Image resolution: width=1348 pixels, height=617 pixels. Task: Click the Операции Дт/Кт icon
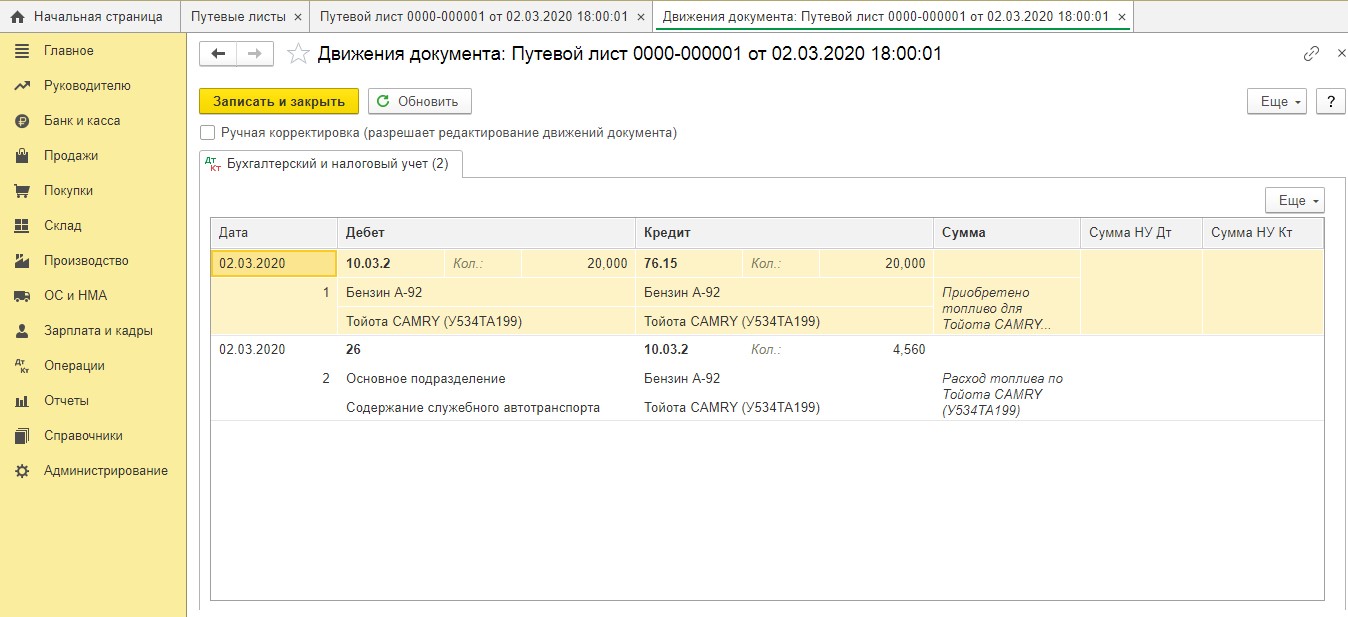coord(21,366)
